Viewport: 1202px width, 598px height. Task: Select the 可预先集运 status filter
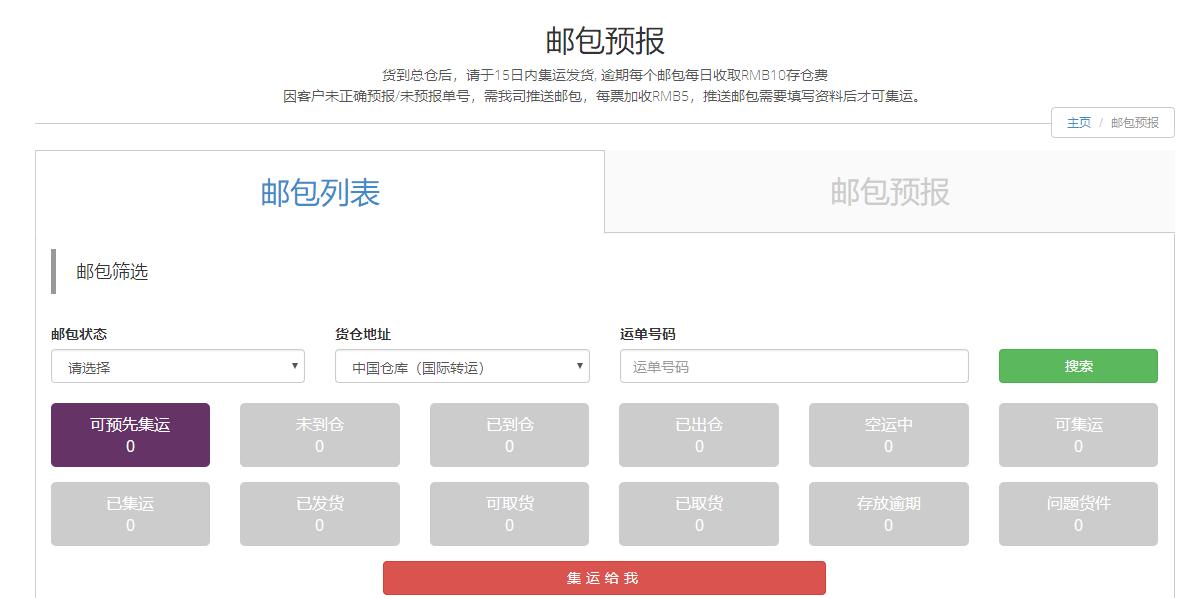130,435
